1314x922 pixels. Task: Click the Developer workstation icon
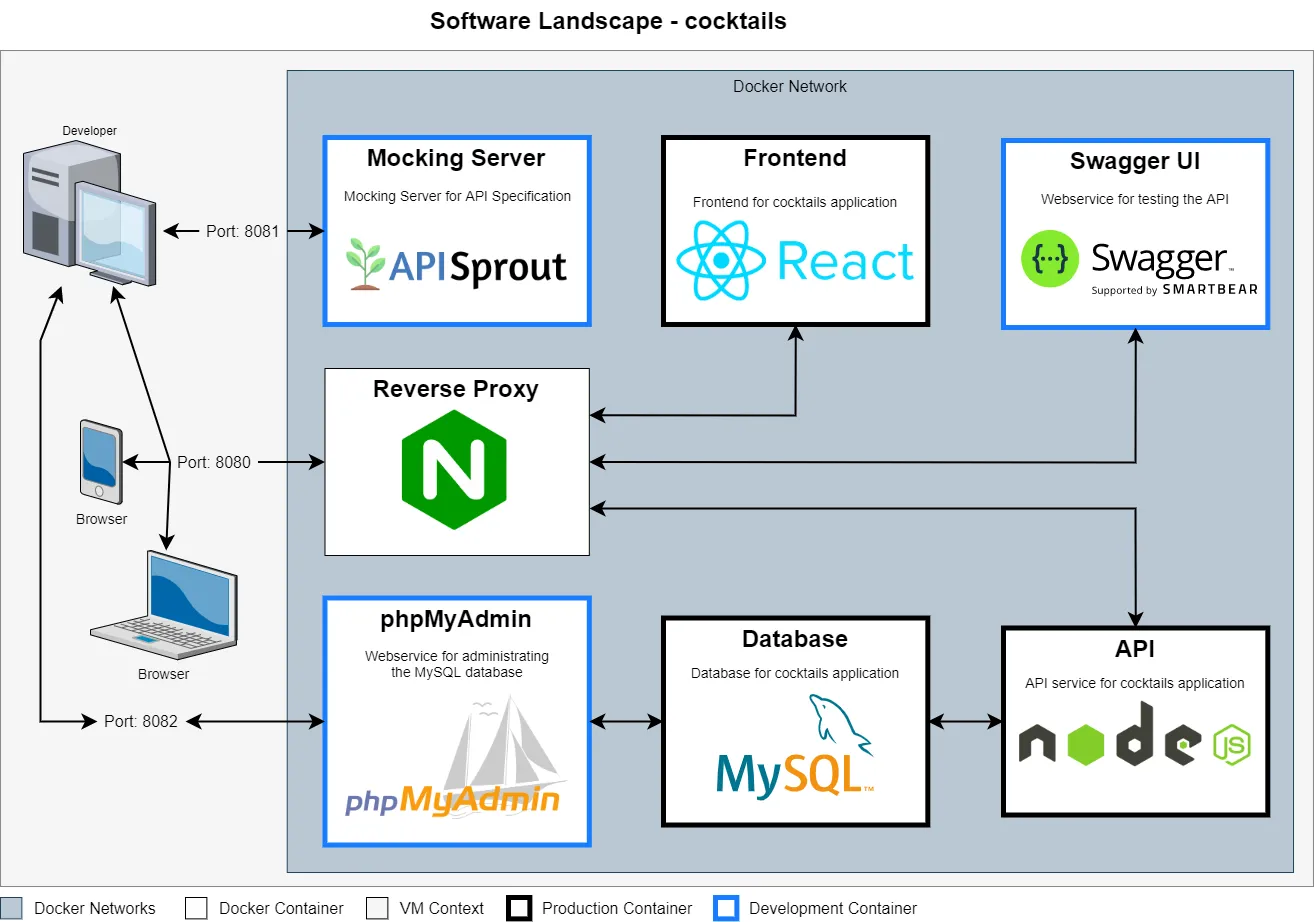click(x=88, y=210)
